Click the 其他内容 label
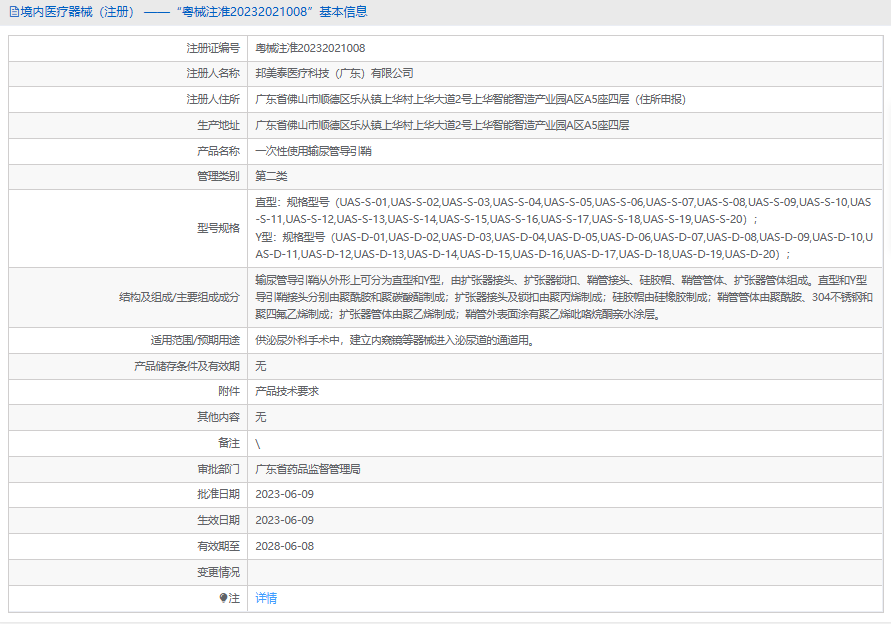This screenshot has width=891, height=624. tap(218, 417)
